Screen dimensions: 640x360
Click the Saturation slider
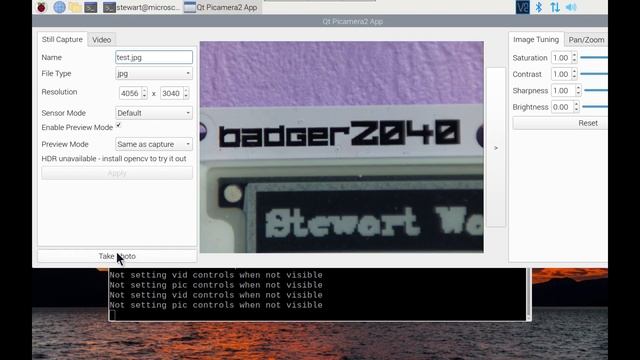(x=594, y=58)
